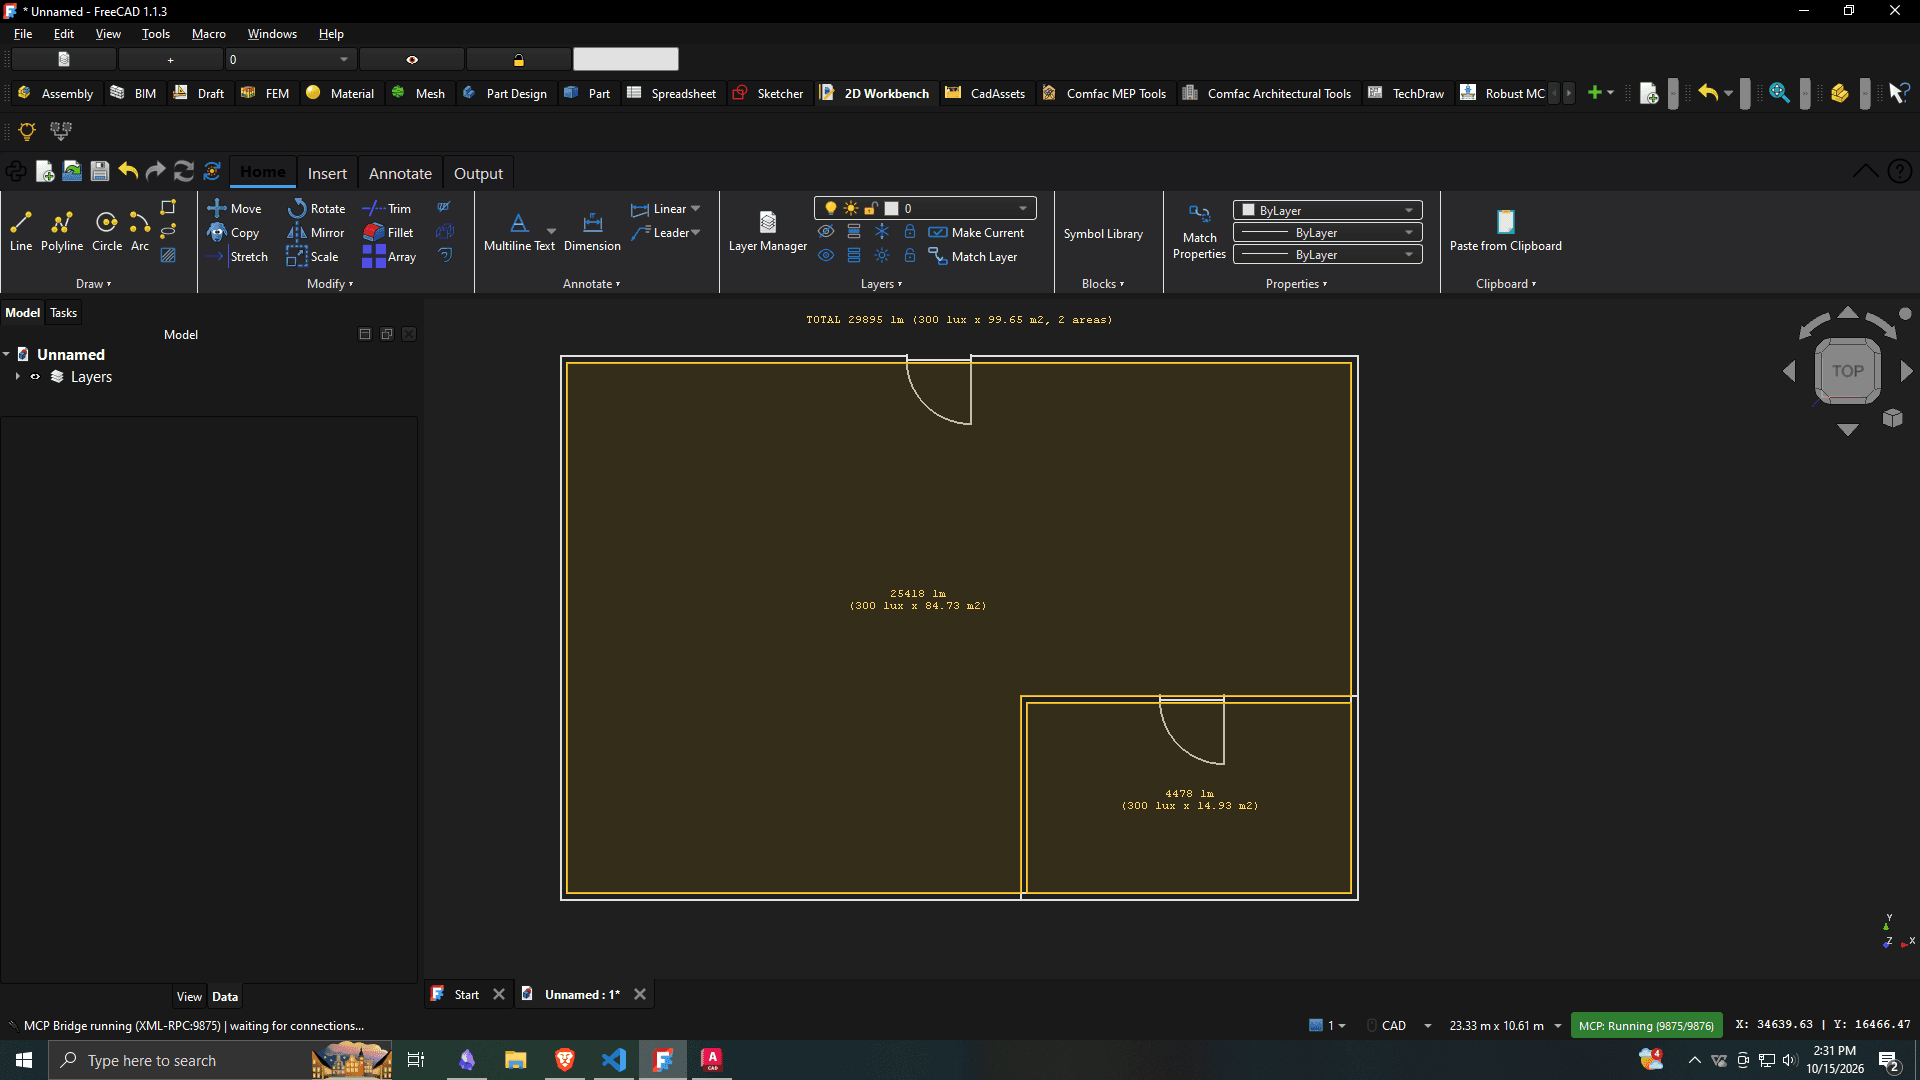Image resolution: width=1920 pixels, height=1080 pixels.
Task: Click the layer-on eye icon in Layers group
Action: (x=826, y=255)
